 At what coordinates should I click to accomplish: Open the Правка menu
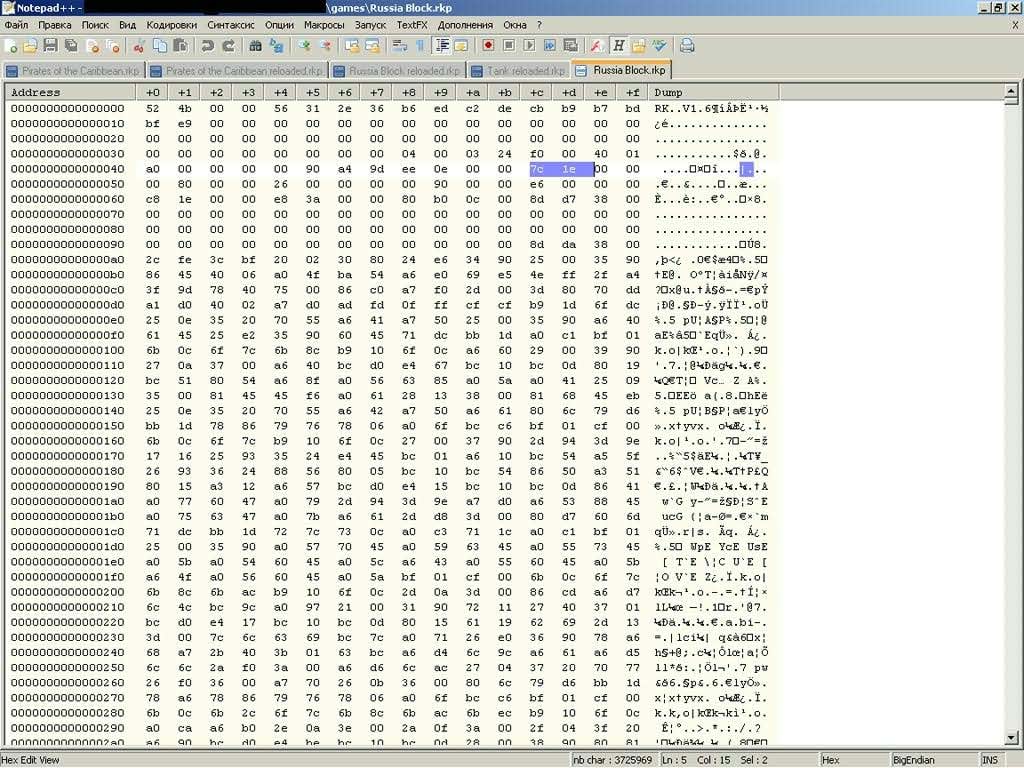[55, 25]
